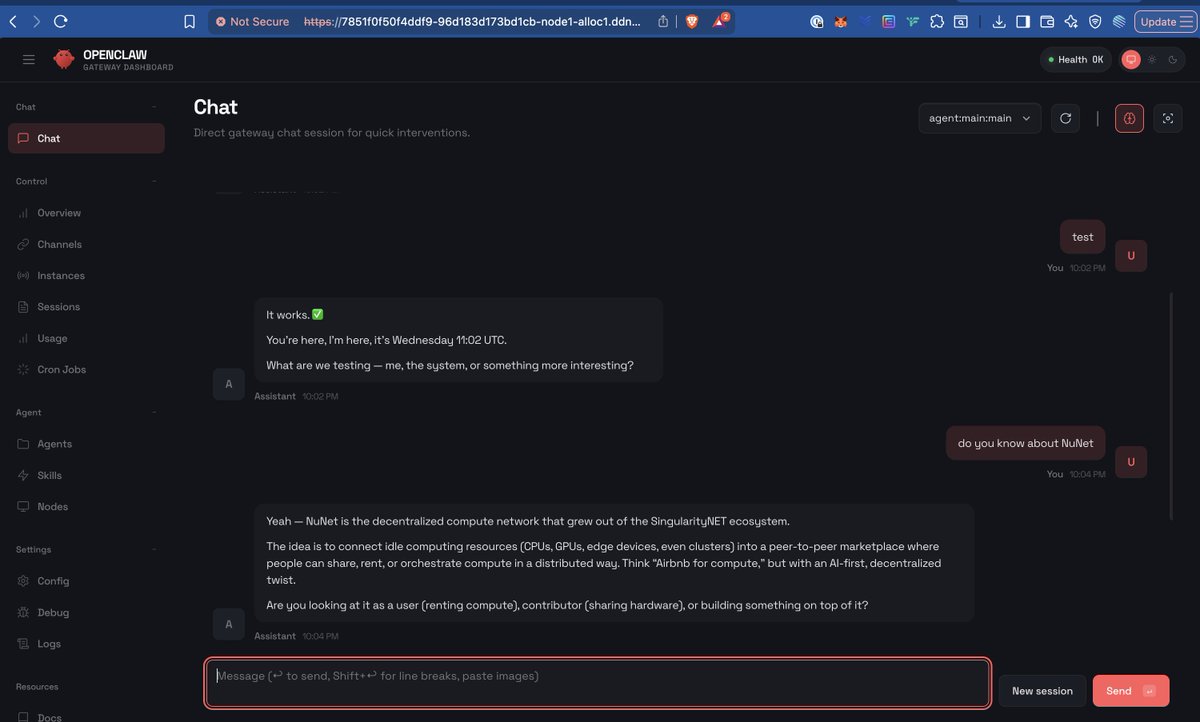Open Docs under Resources
Viewport: 1200px width, 722px height.
[x=86, y=716]
